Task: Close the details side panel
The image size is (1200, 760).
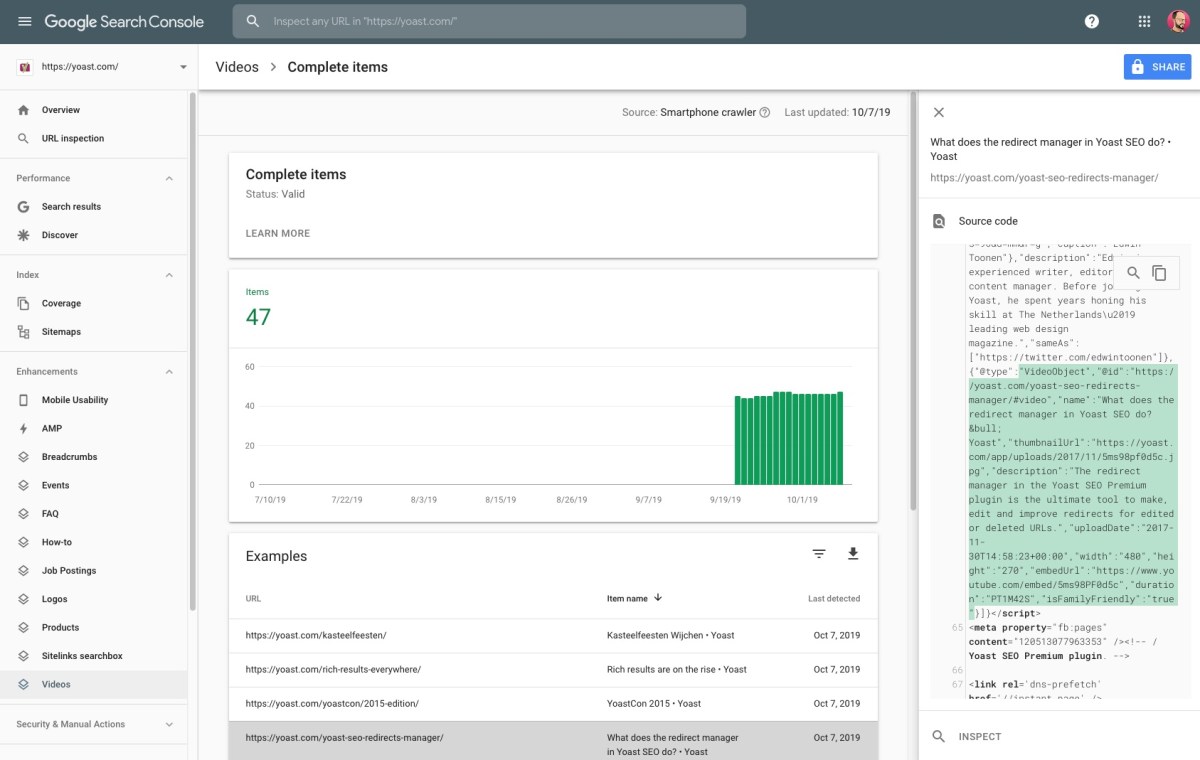Action: (938, 113)
